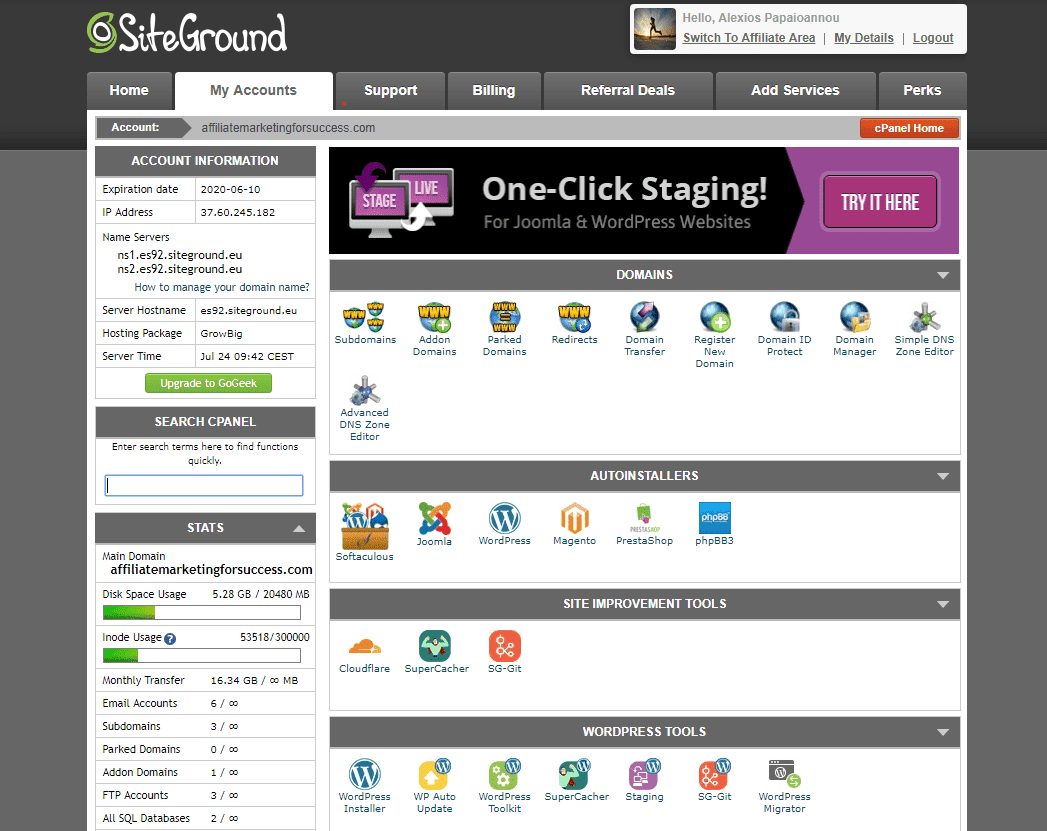This screenshot has width=1047, height=831.
Task: Open the Redirects tool
Action: [x=574, y=323]
